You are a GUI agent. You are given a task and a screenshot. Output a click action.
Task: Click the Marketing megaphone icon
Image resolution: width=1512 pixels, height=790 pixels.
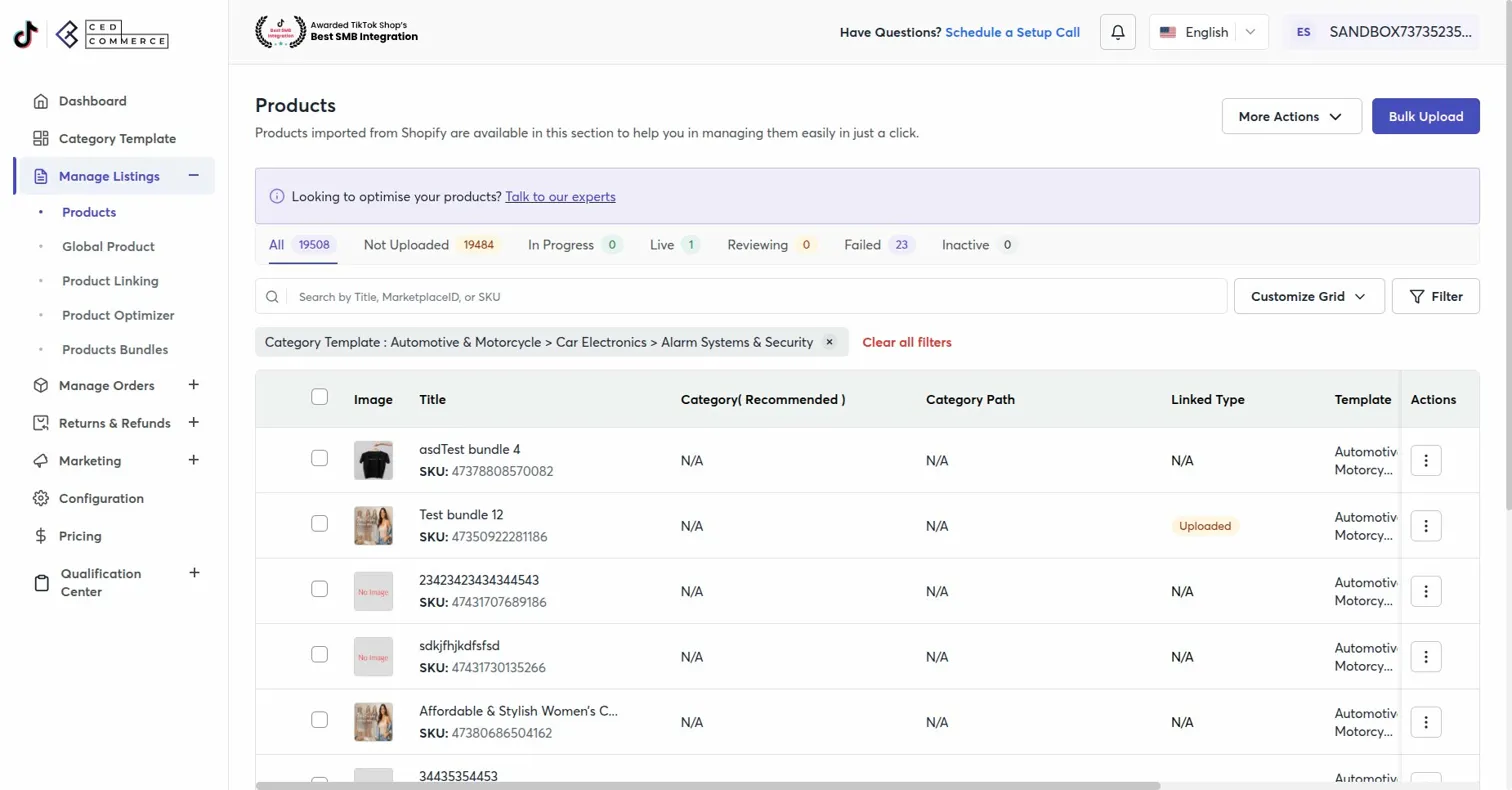41,461
